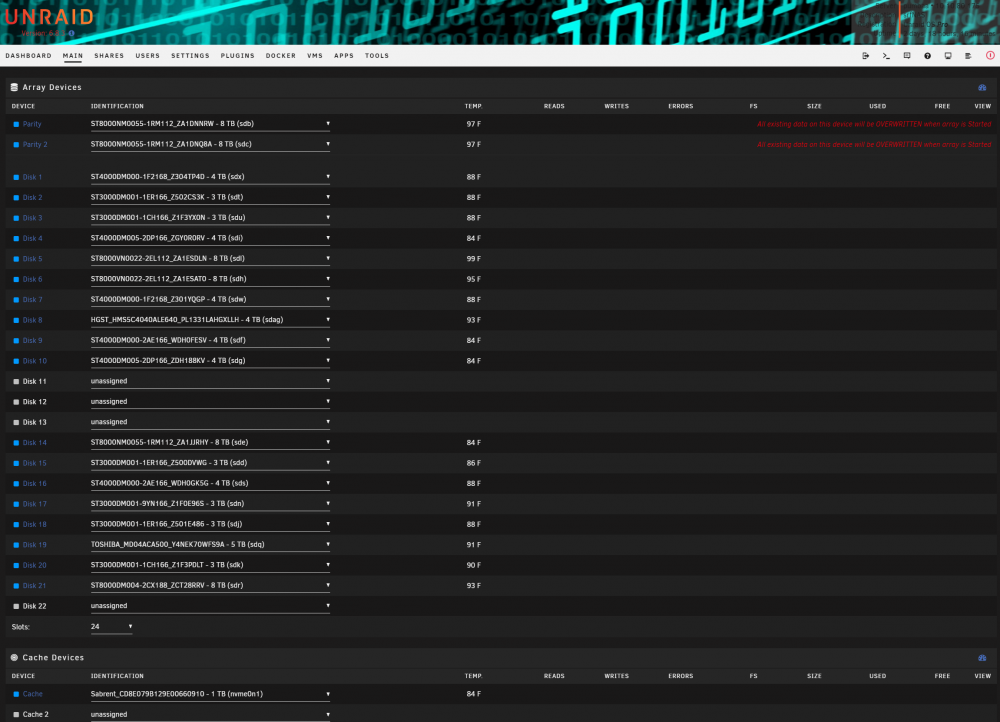
Task: Open the Parity 2 device link
Action: pos(35,145)
